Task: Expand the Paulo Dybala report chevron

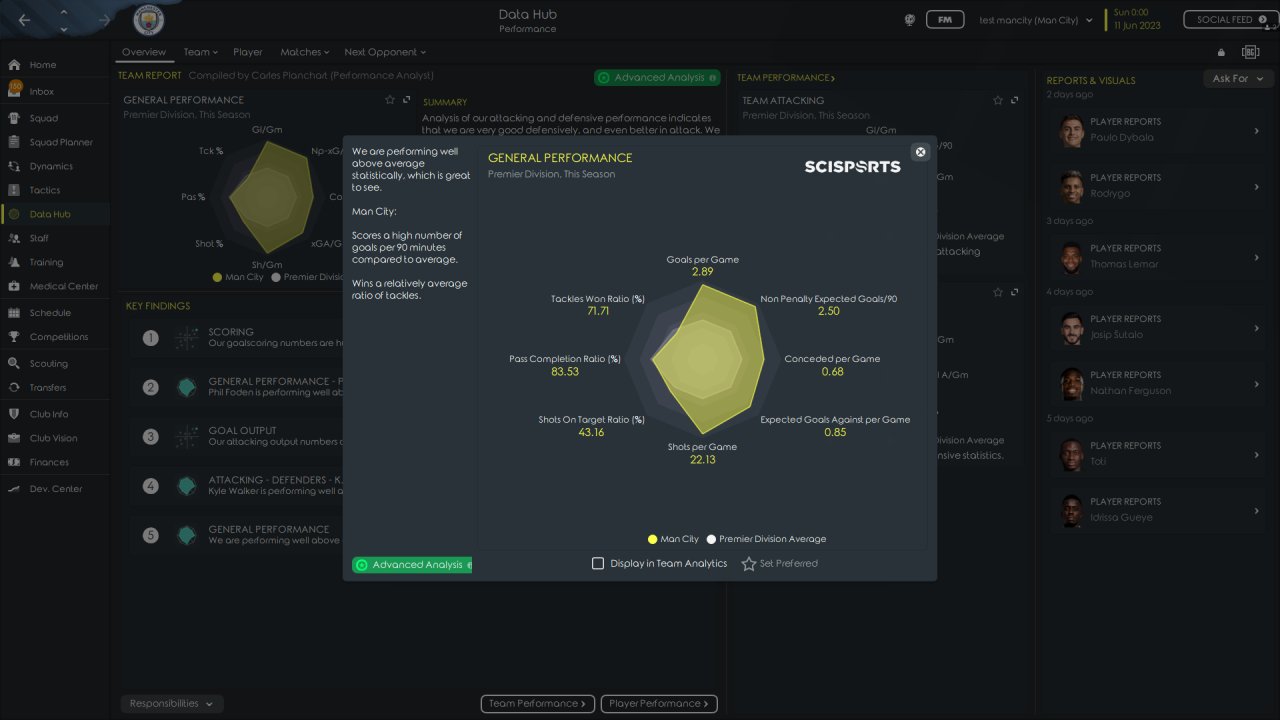Action: (x=1256, y=131)
